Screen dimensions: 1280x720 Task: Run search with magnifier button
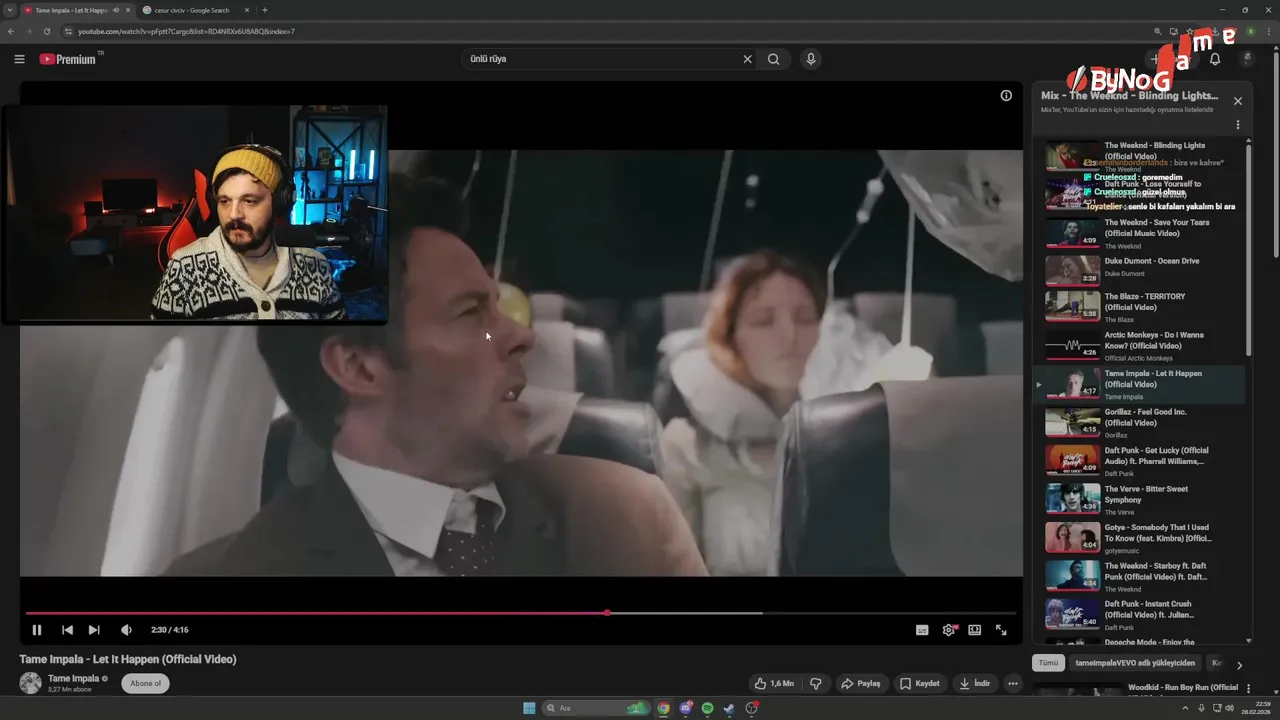click(774, 59)
